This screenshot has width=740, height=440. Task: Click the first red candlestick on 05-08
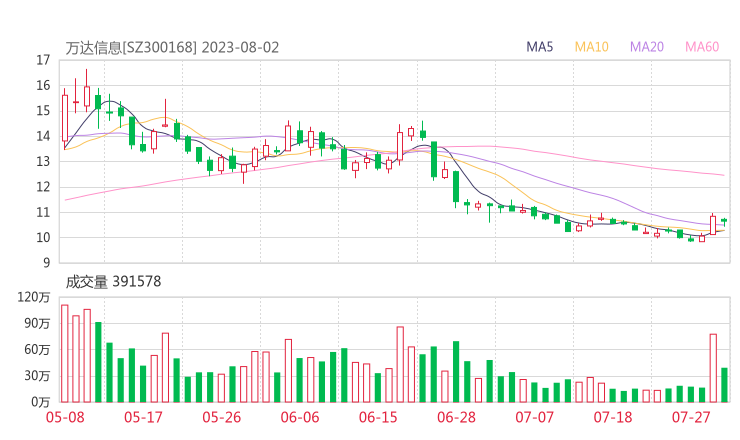point(65,118)
